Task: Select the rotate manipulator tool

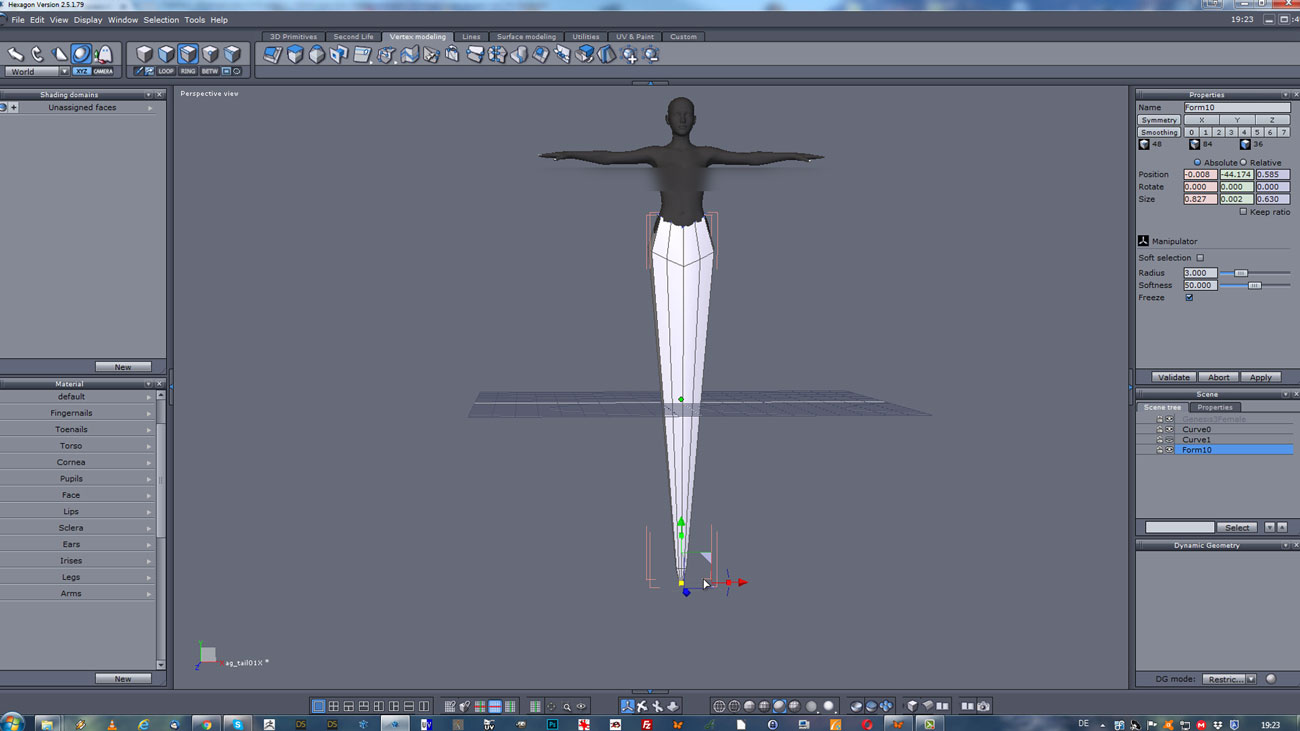Action: [37, 54]
